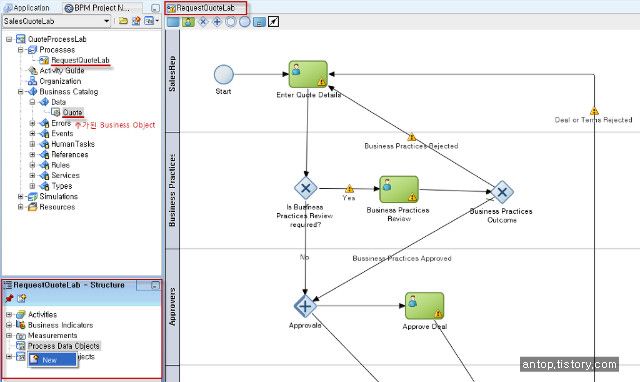Viewport: 640px width, 382px height.
Task: Expand the Events module
Action: pos(32,133)
